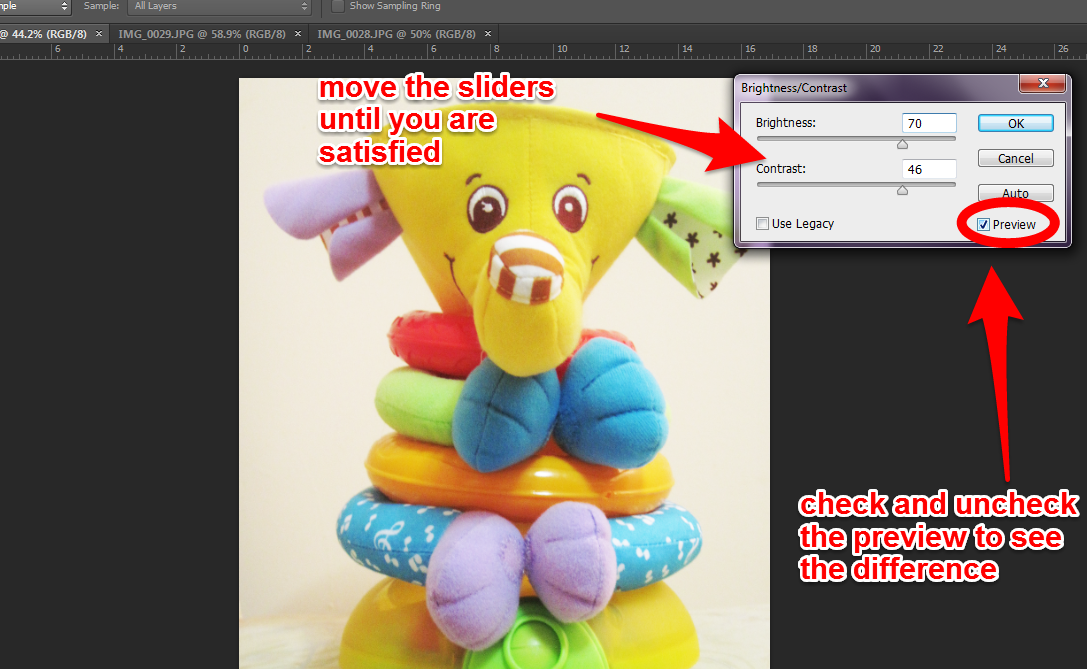Open the Sample All Layers dropdown
Image resolution: width=1087 pixels, height=669 pixels.
click(219, 6)
